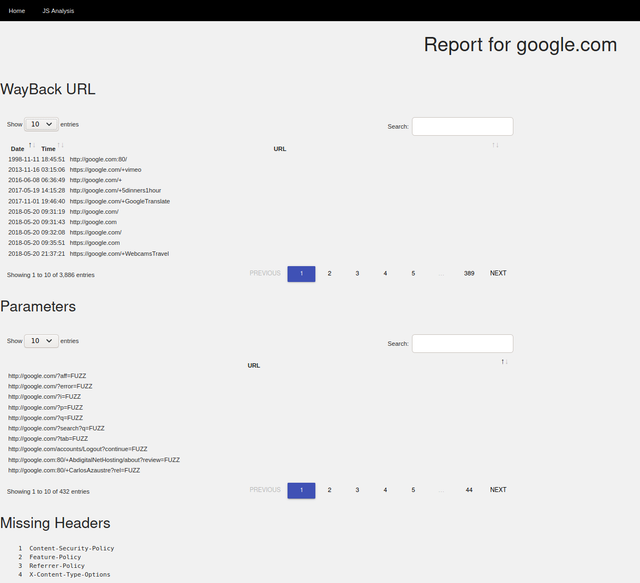Click http://google.com/?error=FUZZ parameter row

50,386
